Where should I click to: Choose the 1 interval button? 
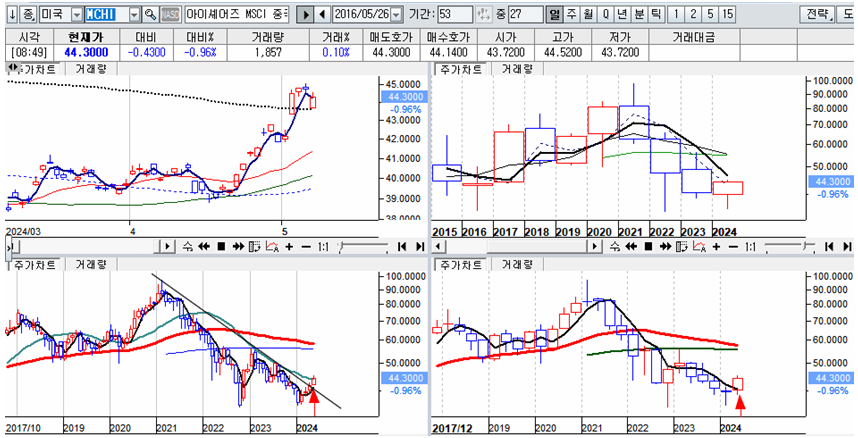pyautogui.click(x=676, y=14)
